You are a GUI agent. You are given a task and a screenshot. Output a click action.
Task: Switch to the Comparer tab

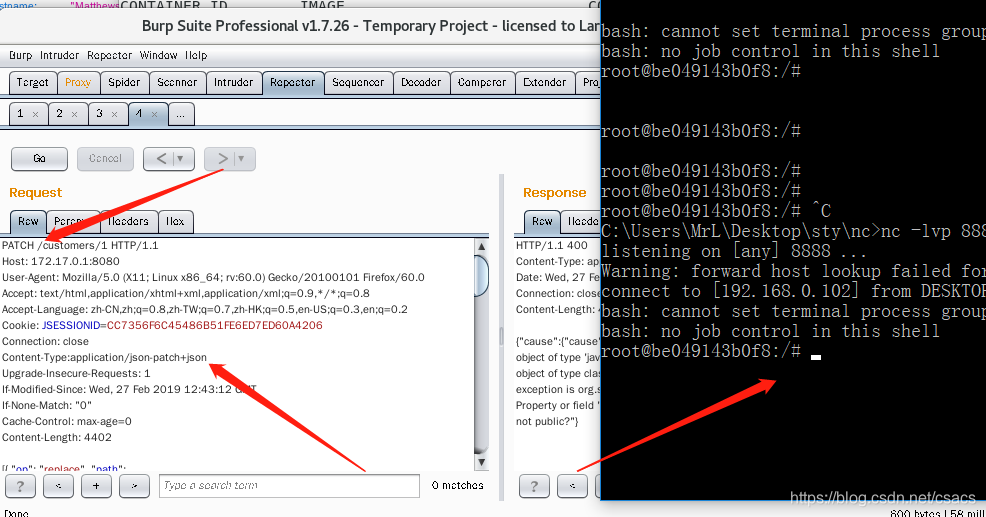pyautogui.click(x=482, y=82)
